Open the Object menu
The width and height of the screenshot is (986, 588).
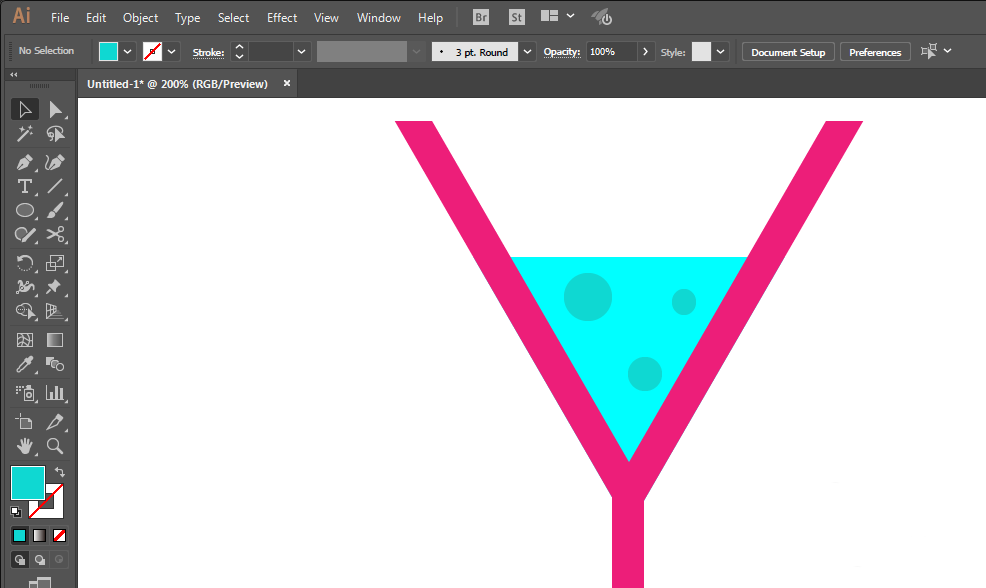coord(140,18)
